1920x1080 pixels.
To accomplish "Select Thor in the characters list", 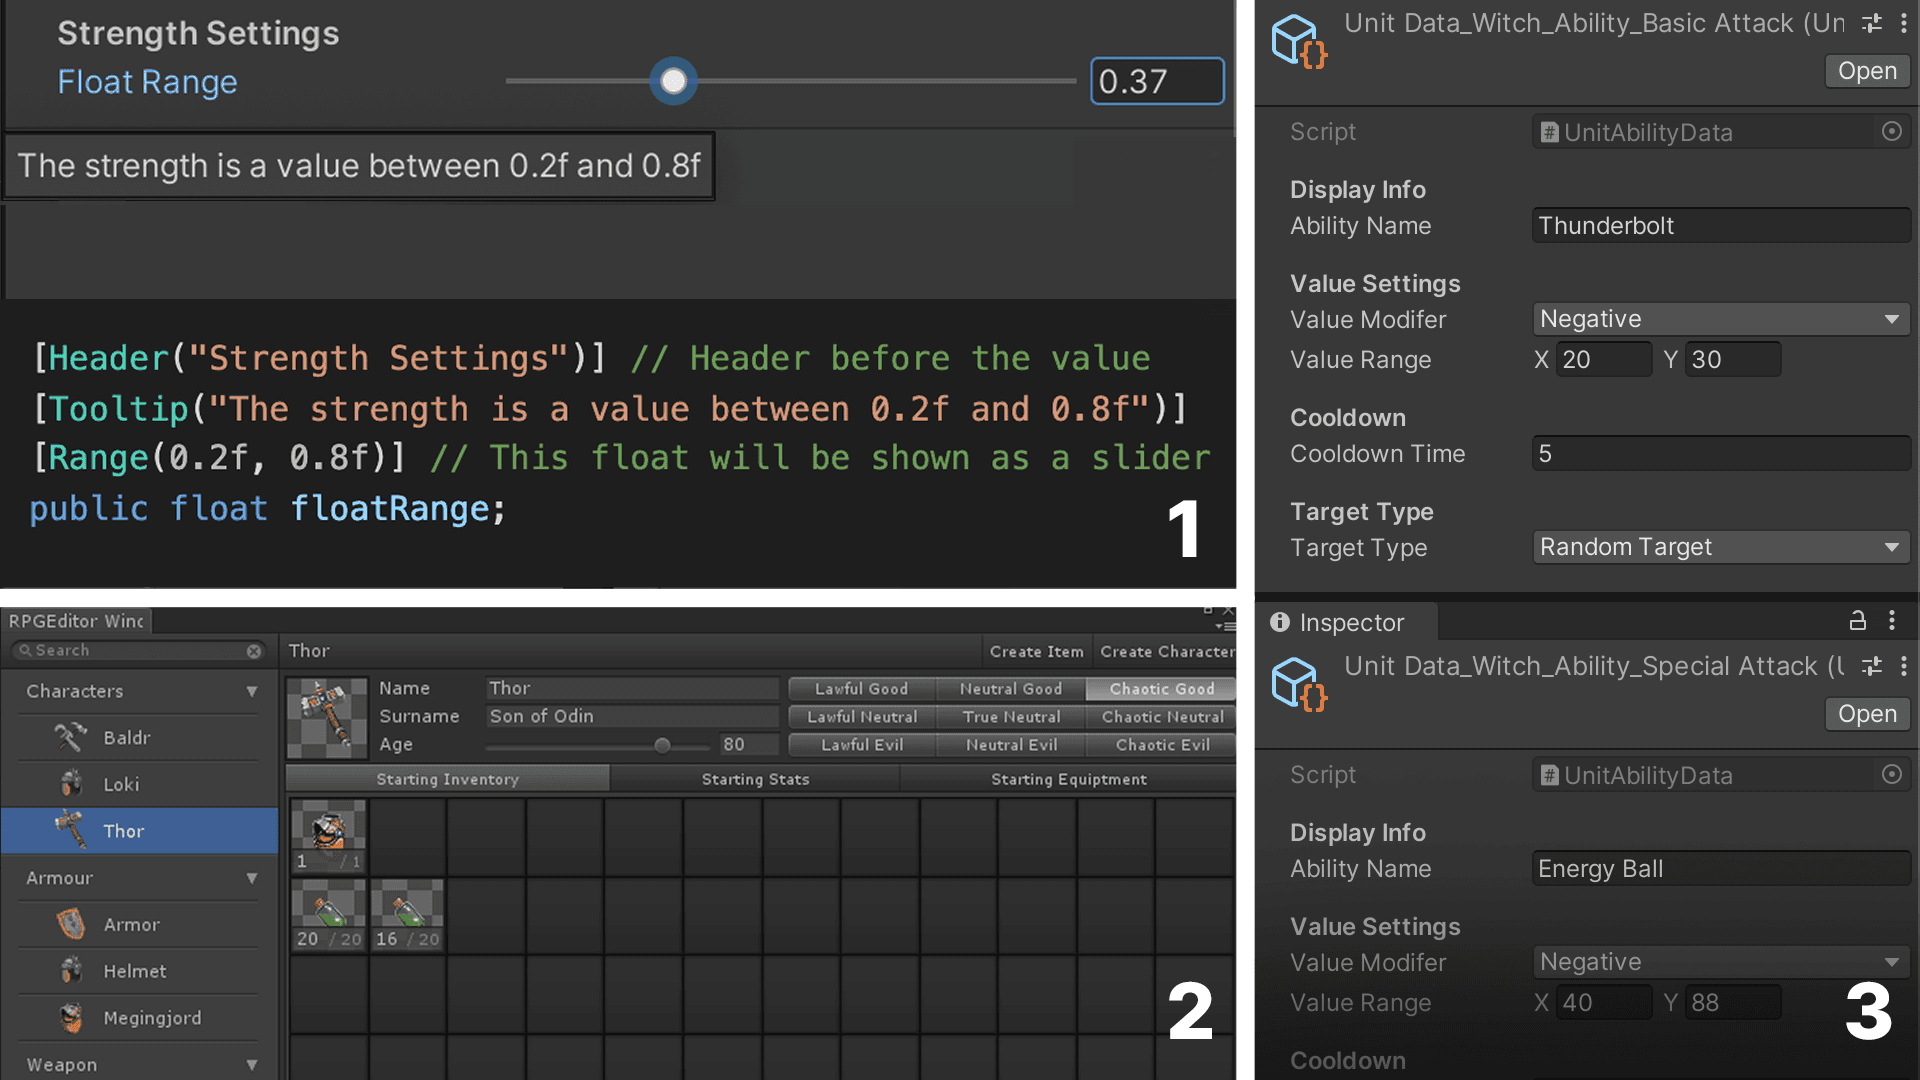I will [x=139, y=831].
